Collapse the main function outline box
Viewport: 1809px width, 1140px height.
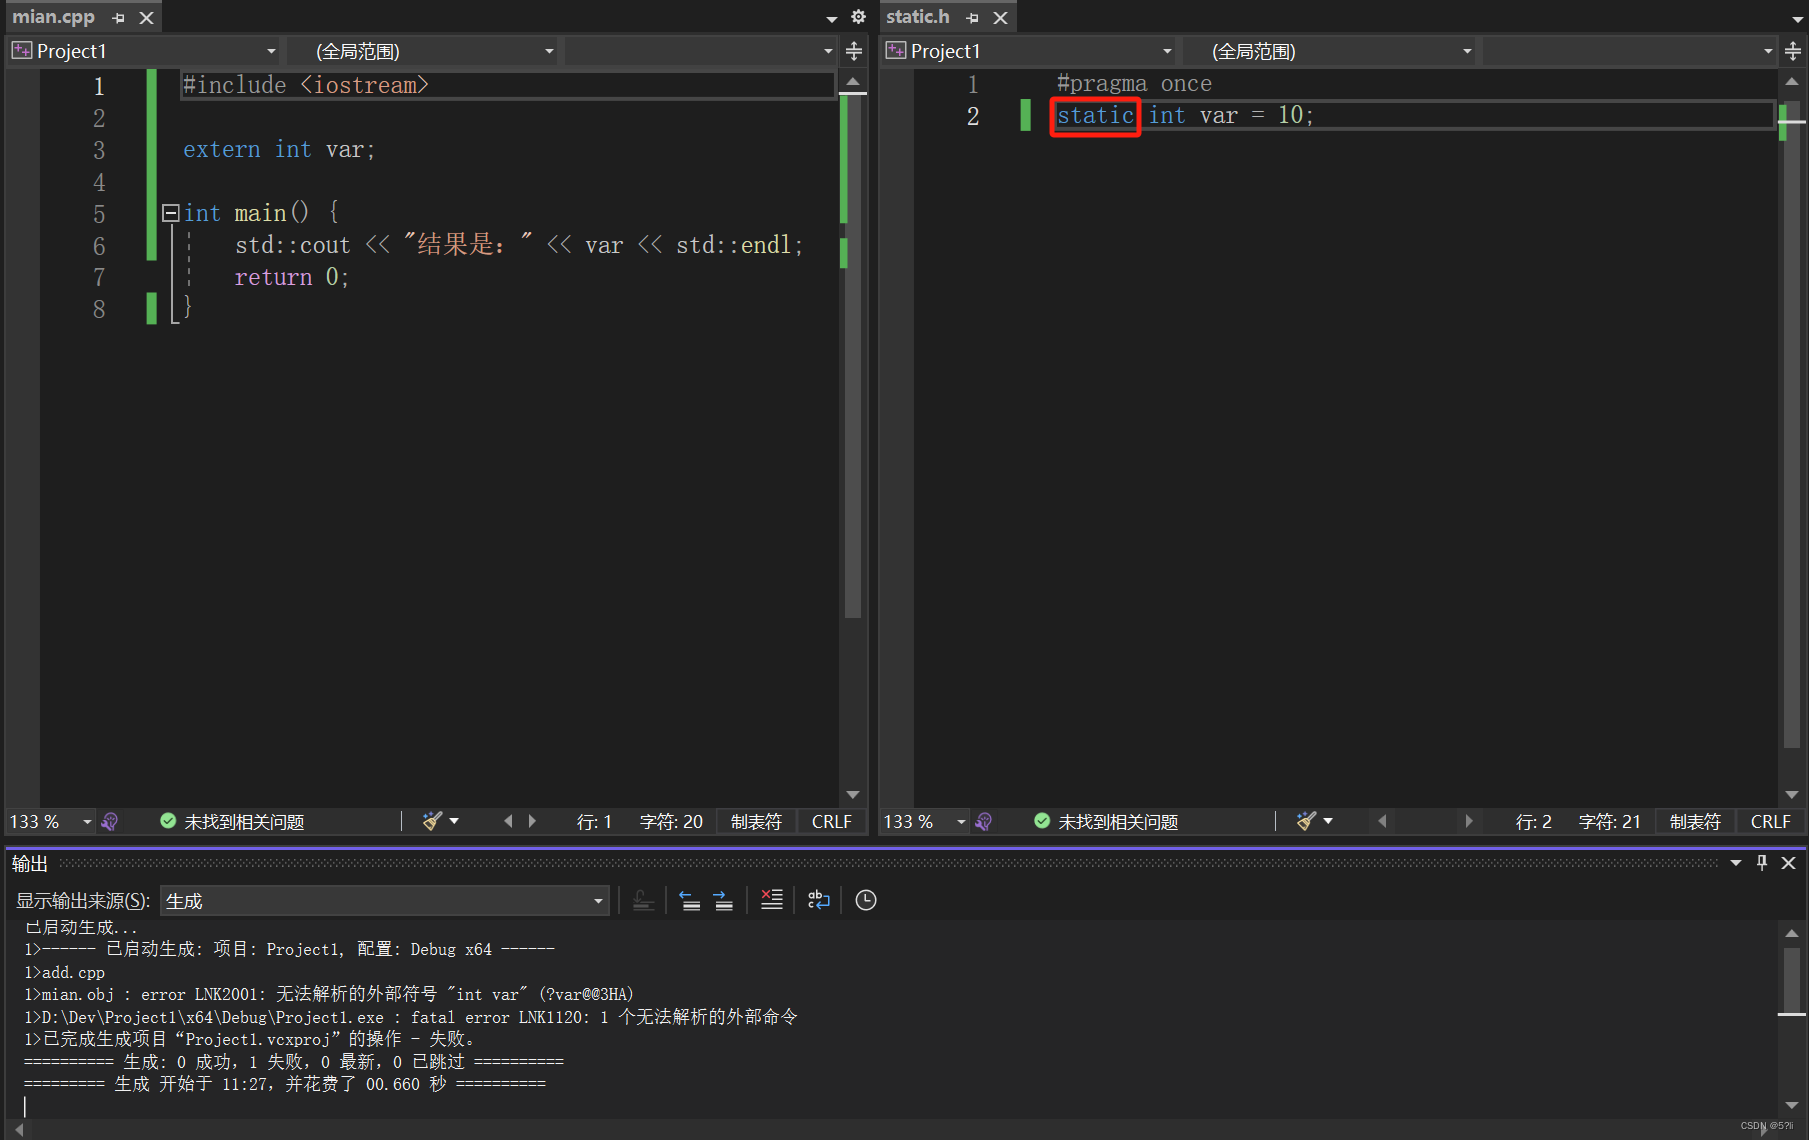point(170,213)
